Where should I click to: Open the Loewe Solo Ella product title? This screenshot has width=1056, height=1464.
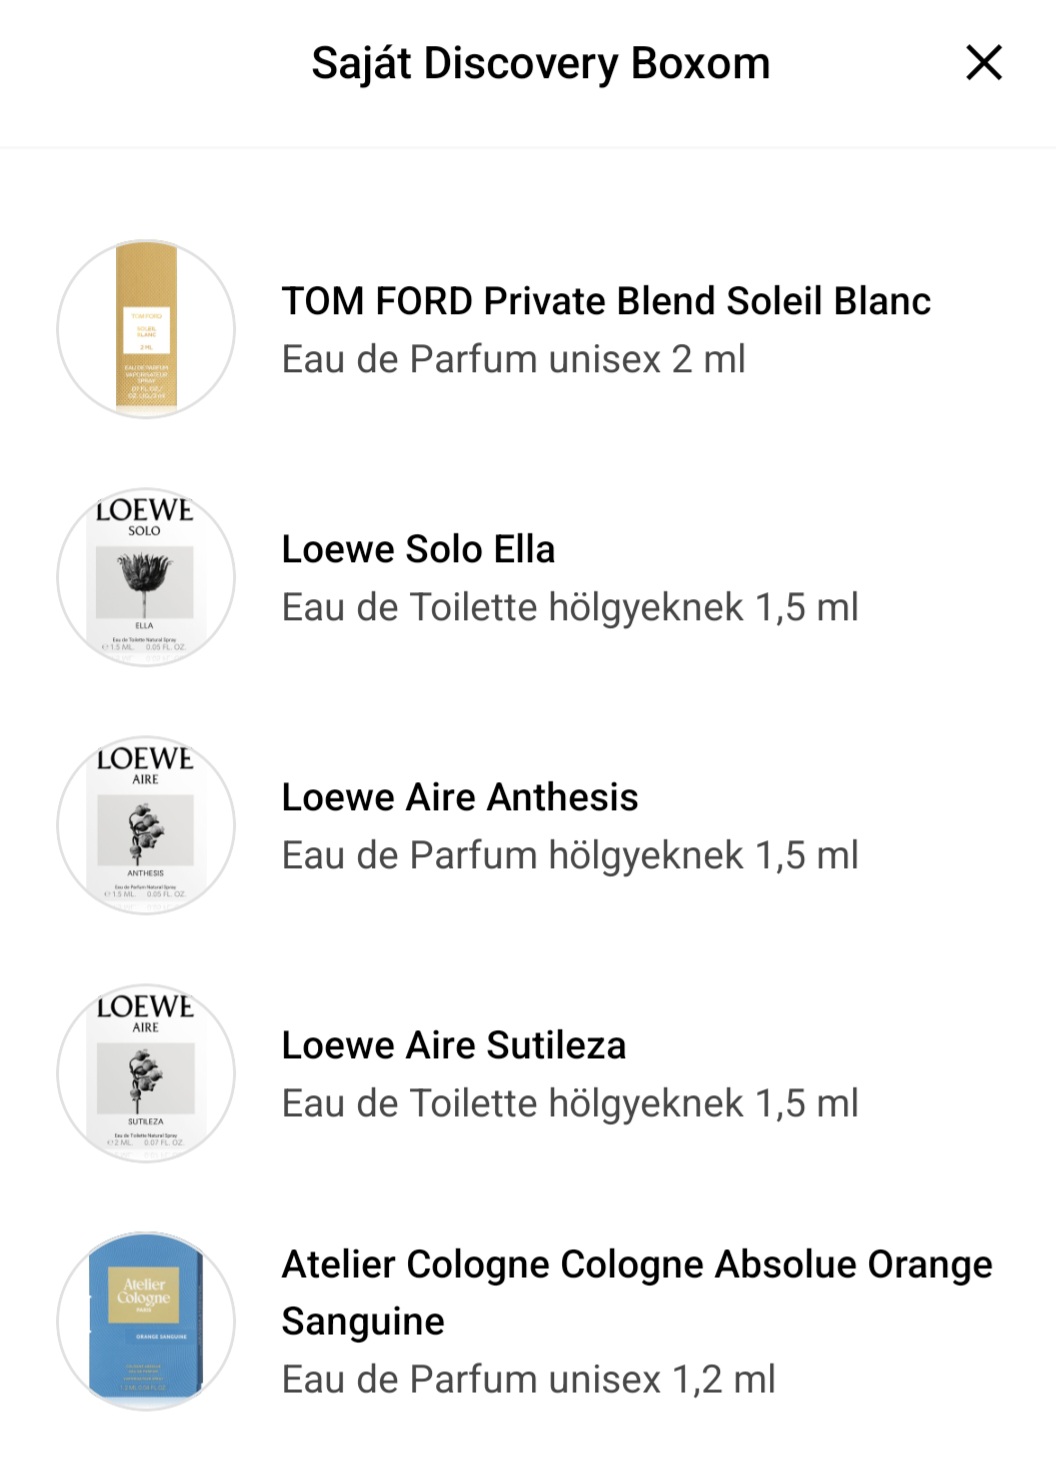click(x=418, y=549)
